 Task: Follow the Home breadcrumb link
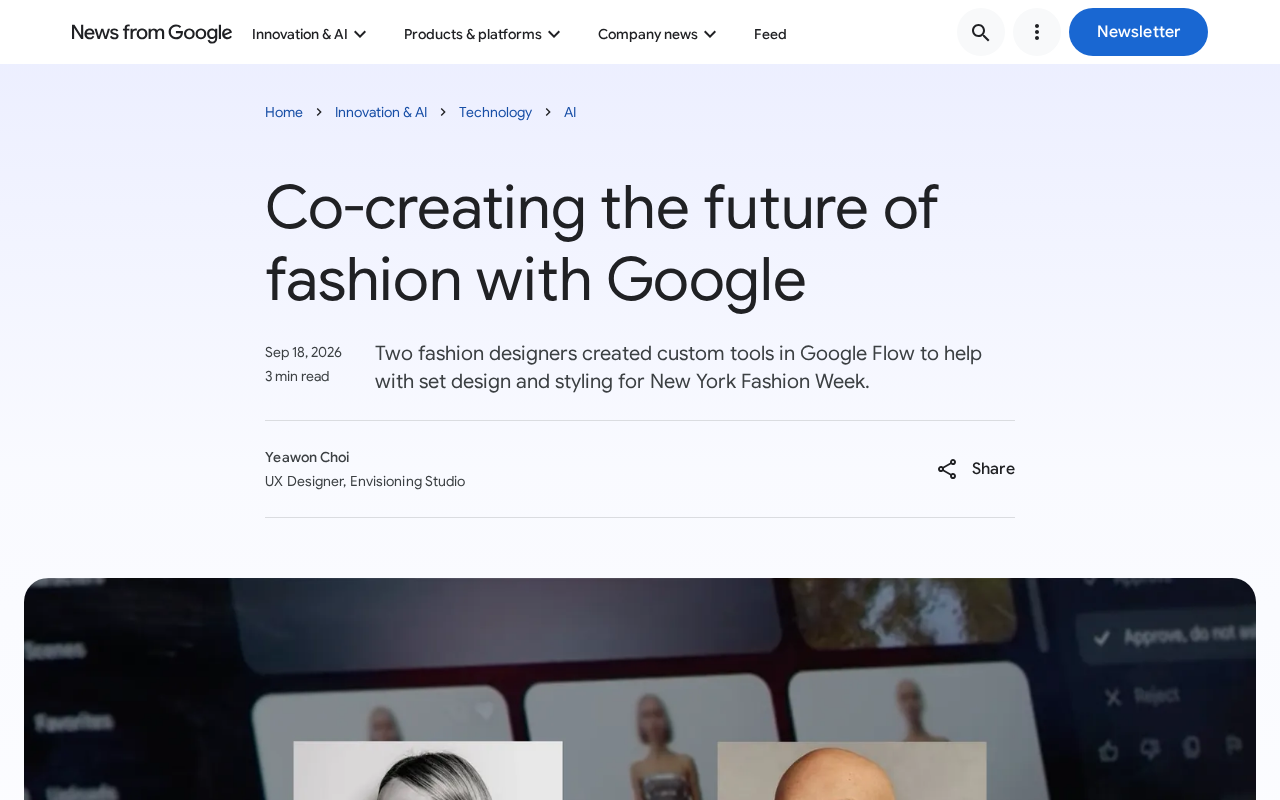(x=284, y=112)
